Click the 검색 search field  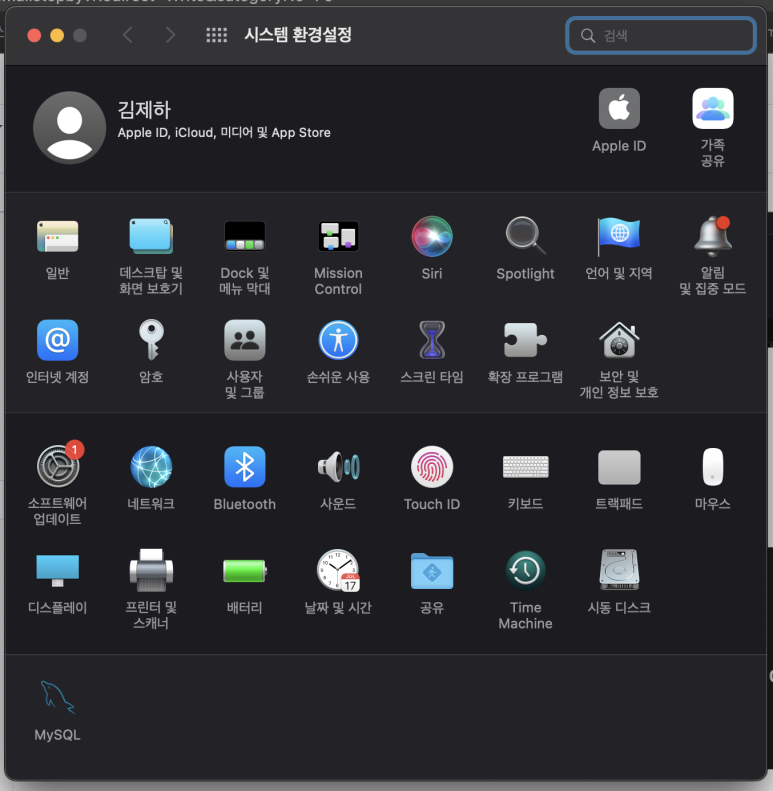click(660, 35)
